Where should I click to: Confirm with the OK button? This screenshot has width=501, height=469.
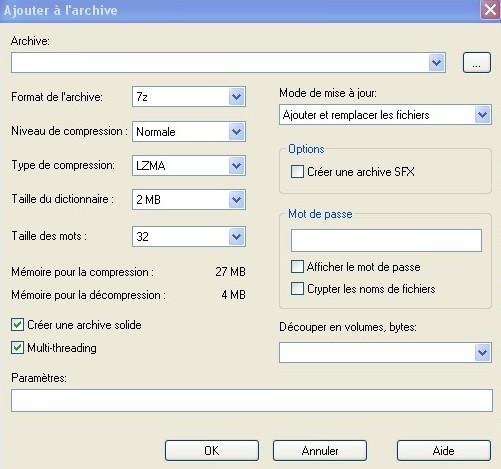212,451
